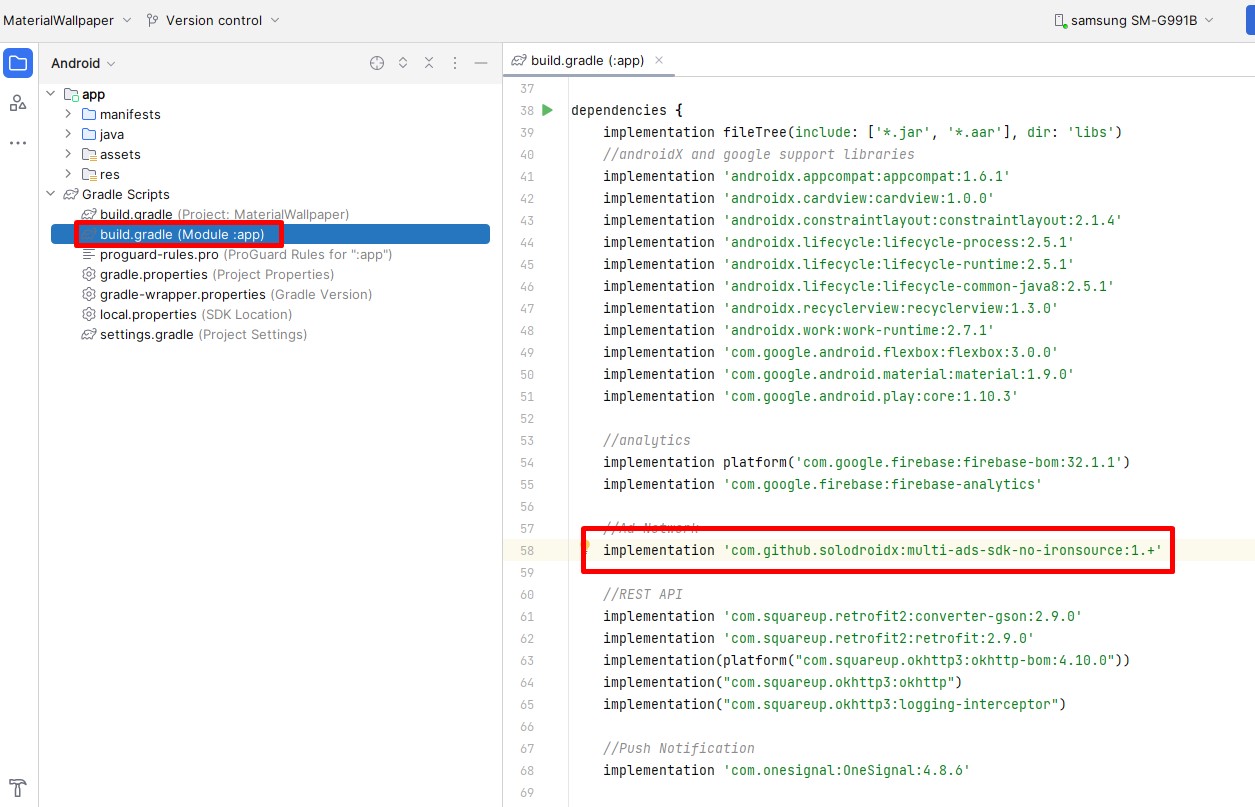The height and width of the screenshot is (807, 1255).
Task: Open the Structure tool window icon
Action: (18, 103)
